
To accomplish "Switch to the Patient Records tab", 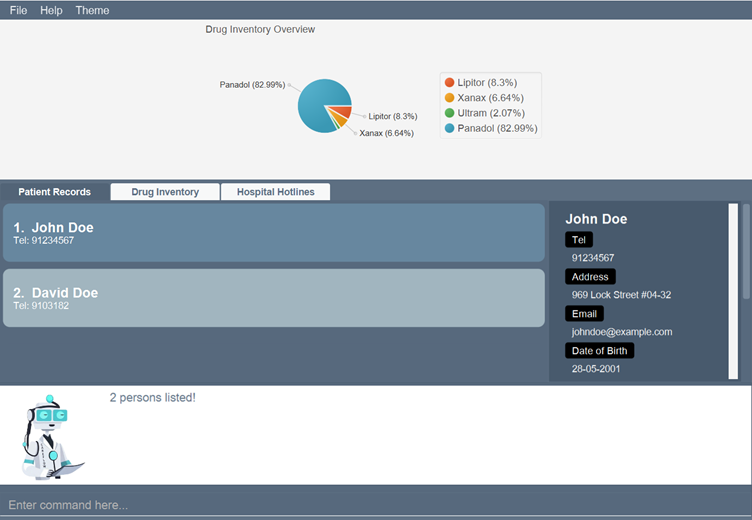I will coord(55,192).
